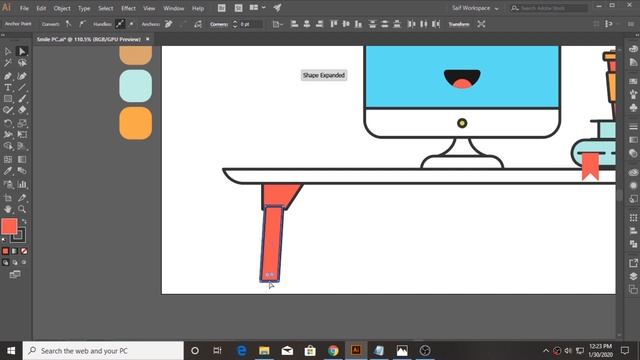The width and height of the screenshot is (640, 360).
Task: Swap fill and stroke colors
Action: (x=24, y=222)
